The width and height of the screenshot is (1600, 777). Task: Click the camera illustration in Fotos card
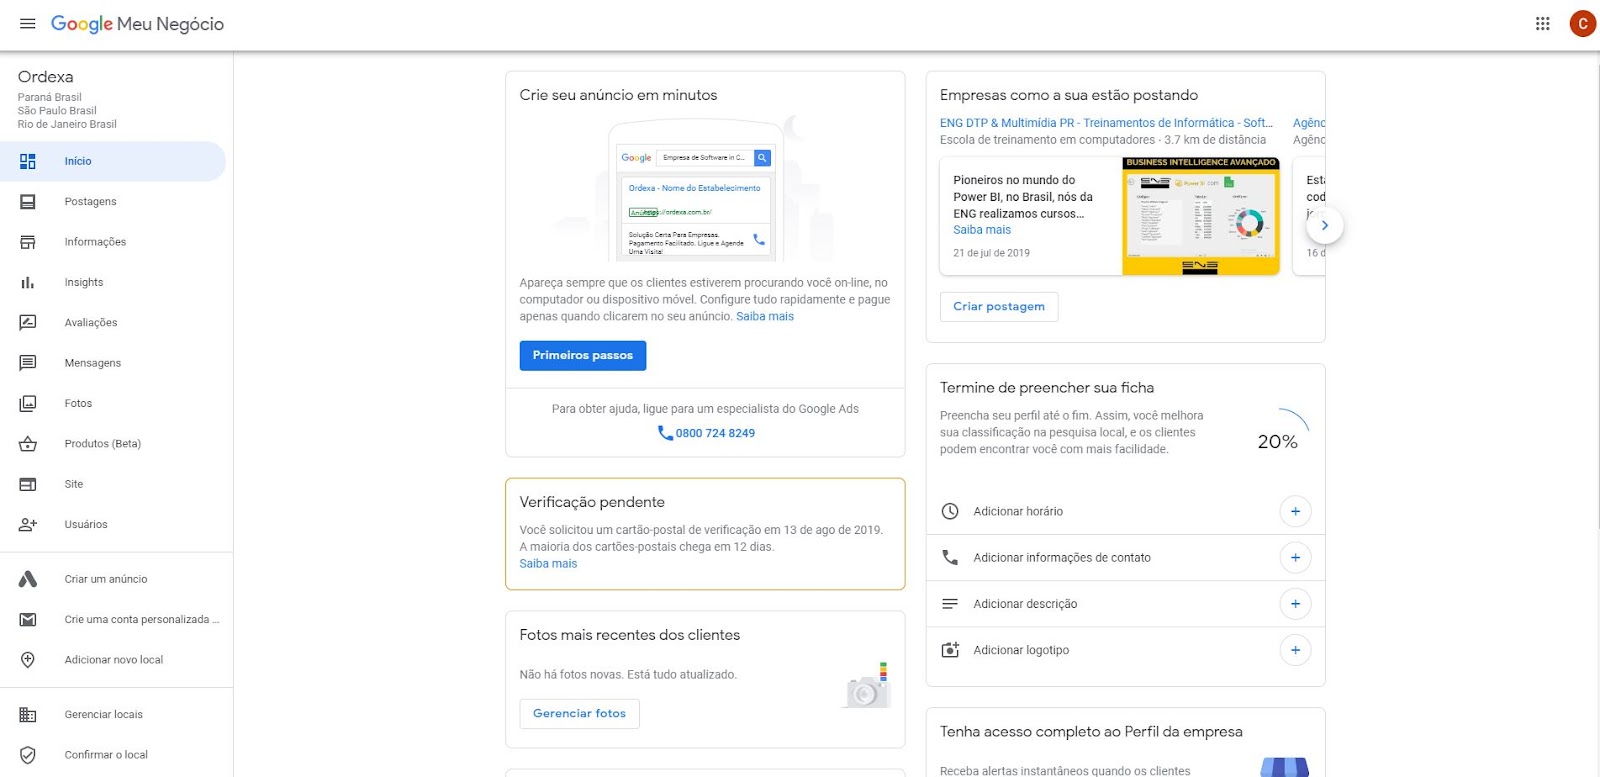[868, 686]
